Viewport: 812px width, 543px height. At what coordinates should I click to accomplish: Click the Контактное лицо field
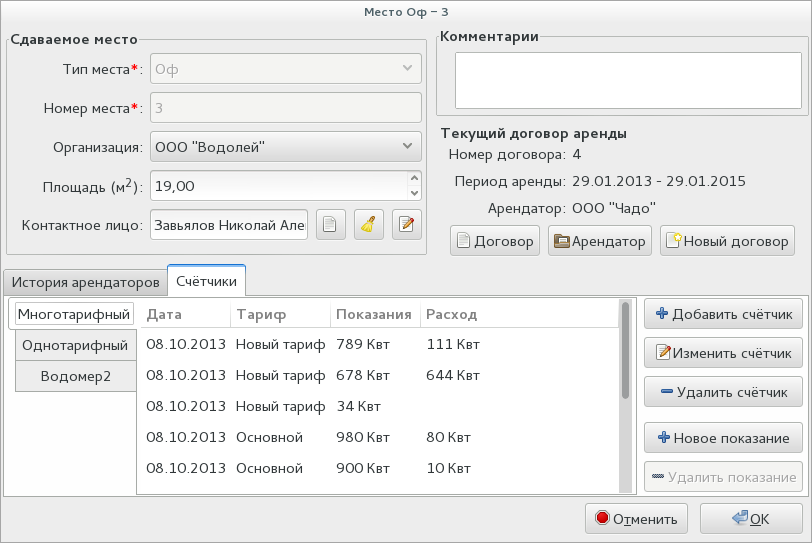point(229,225)
